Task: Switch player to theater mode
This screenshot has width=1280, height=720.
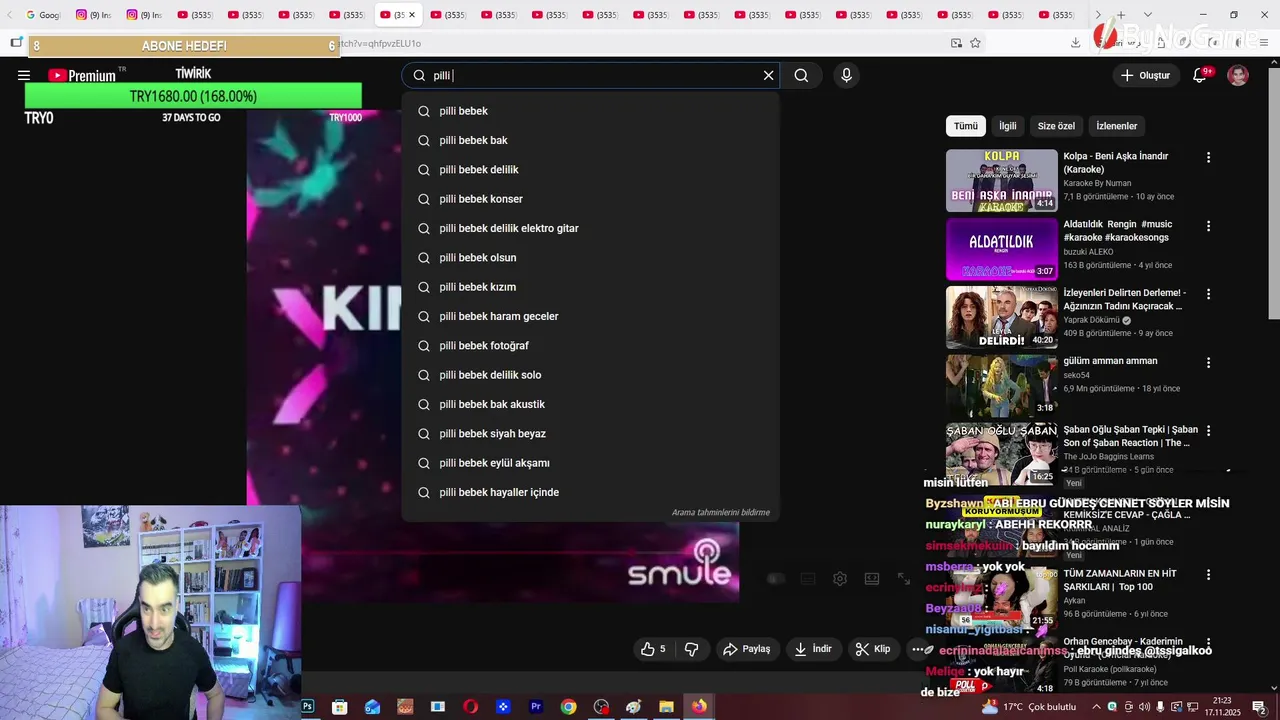Action: pos(872,579)
